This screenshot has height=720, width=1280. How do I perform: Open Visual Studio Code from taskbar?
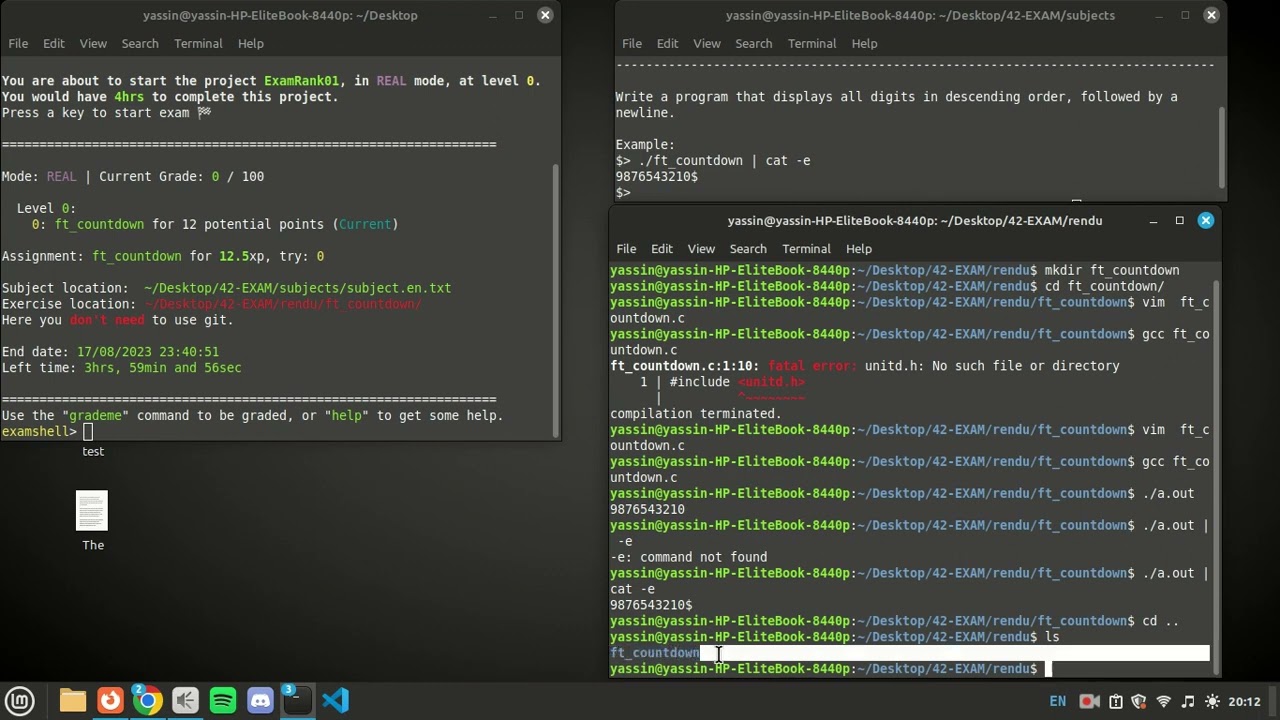(x=336, y=701)
